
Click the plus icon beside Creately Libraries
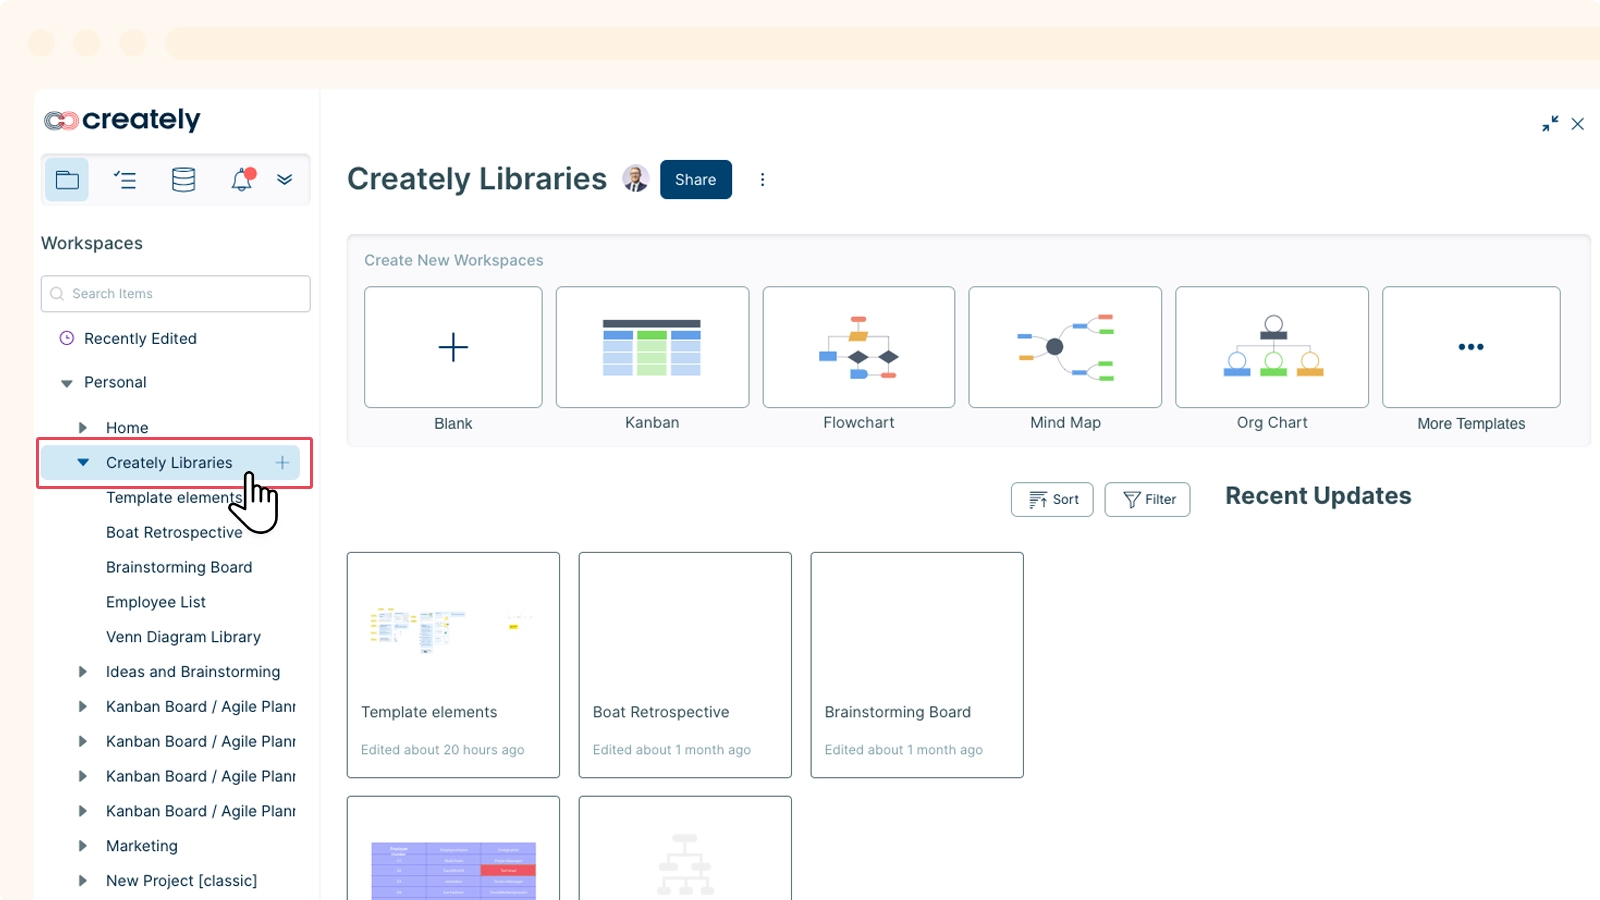point(282,463)
